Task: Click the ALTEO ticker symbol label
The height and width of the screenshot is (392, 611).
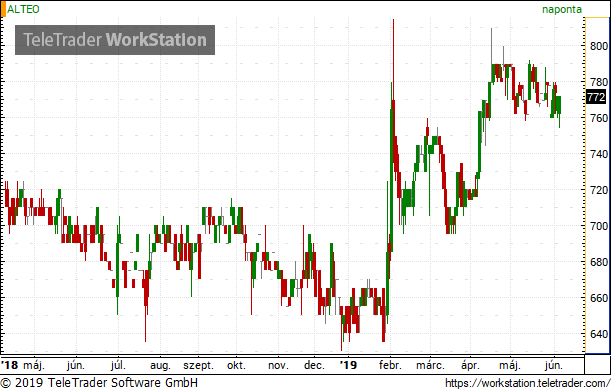Action: tap(23, 9)
